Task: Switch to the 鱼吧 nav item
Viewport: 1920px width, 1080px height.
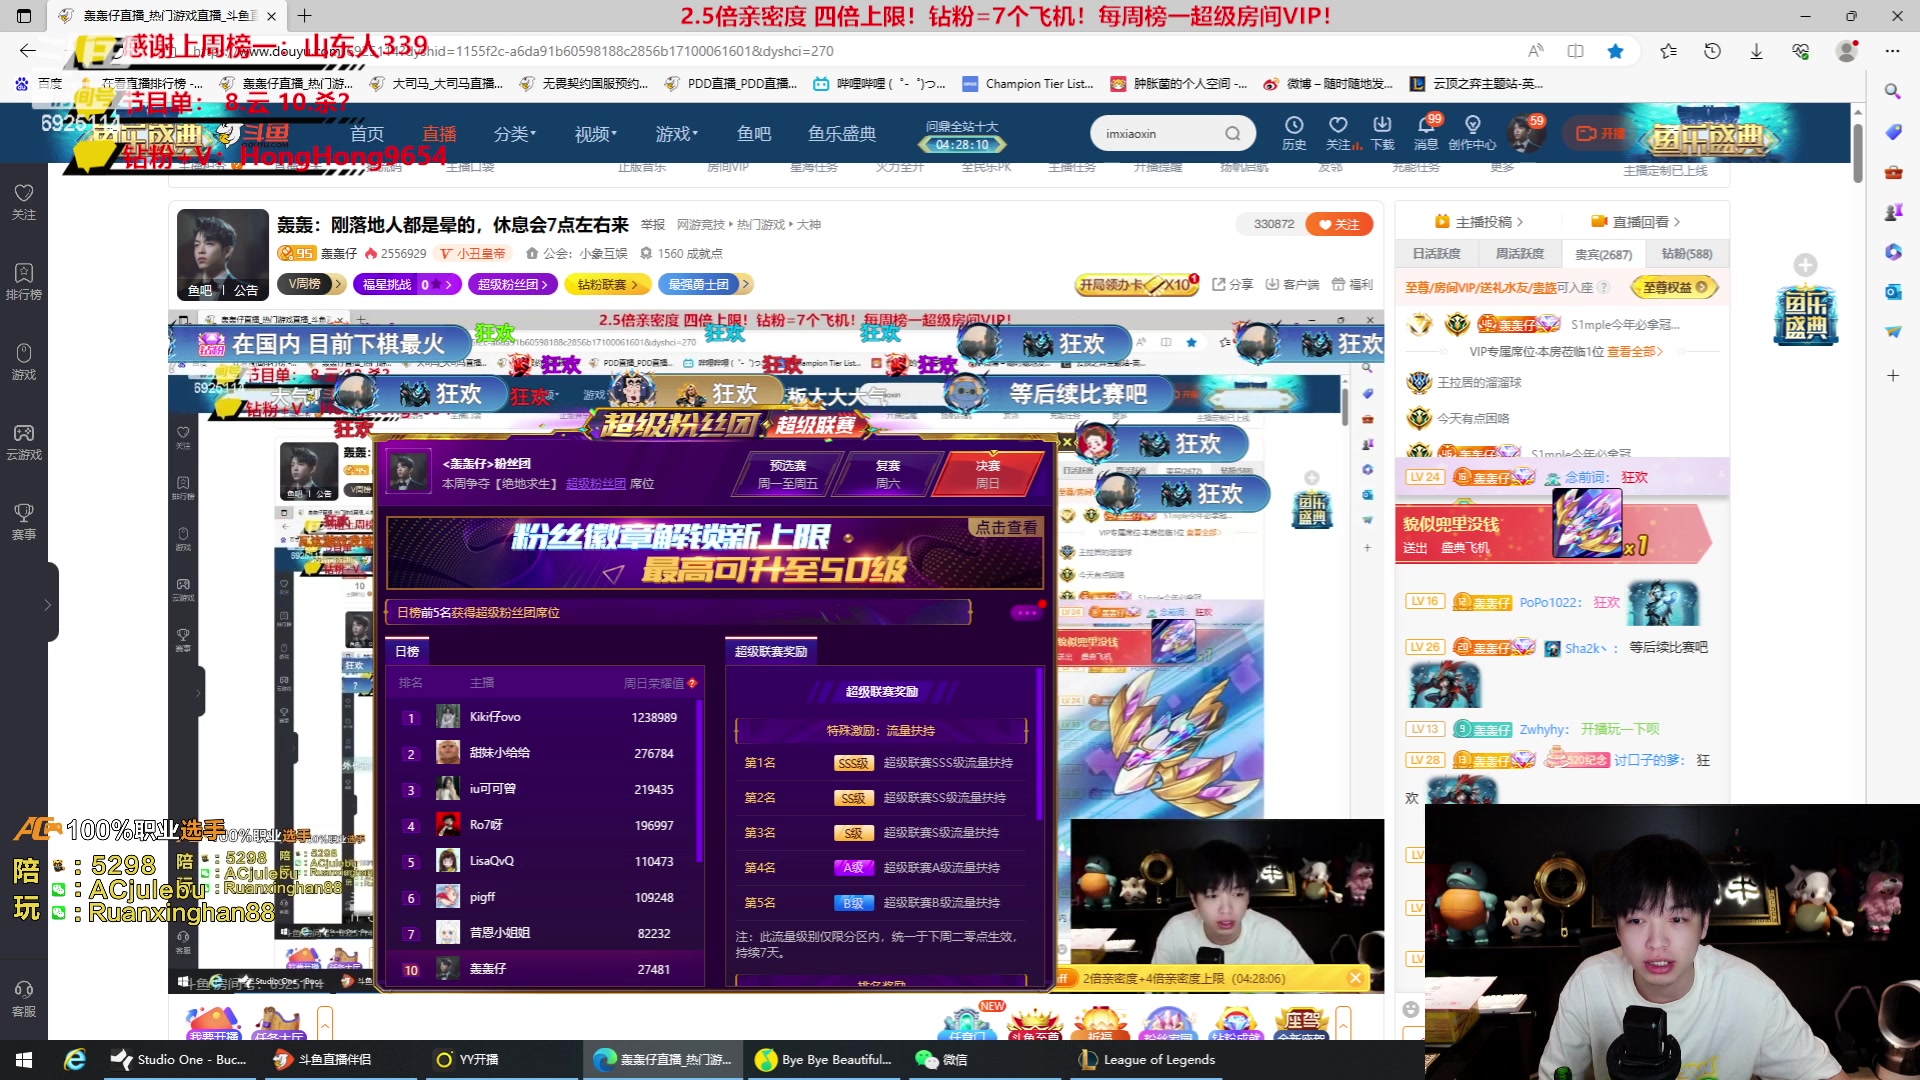Action: 754,133
